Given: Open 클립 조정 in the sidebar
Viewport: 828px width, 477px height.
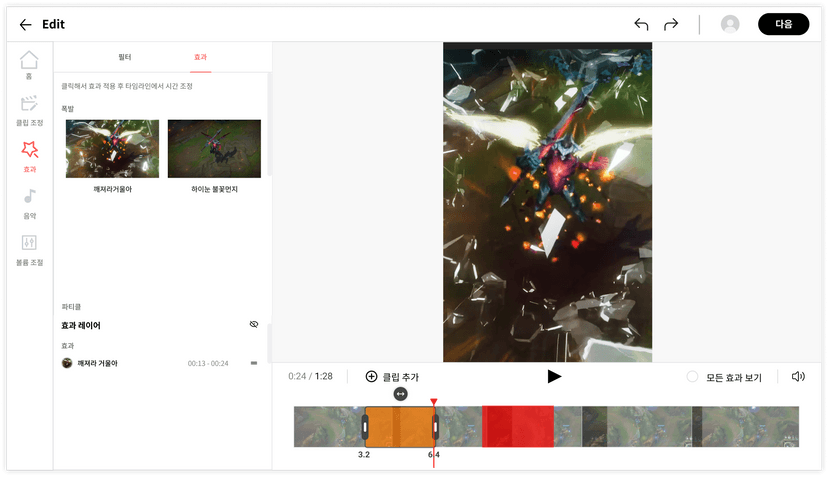Looking at the screenshot, I should click(x=29, y=110).
